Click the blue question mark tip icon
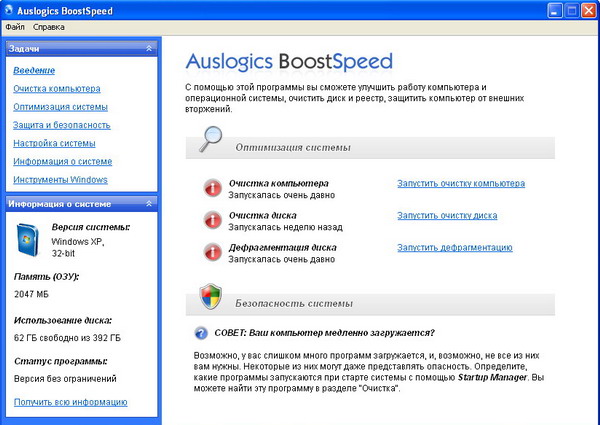The height and width of the screenshot is (425, 600). pyautogui.click(x=201, y=333)
